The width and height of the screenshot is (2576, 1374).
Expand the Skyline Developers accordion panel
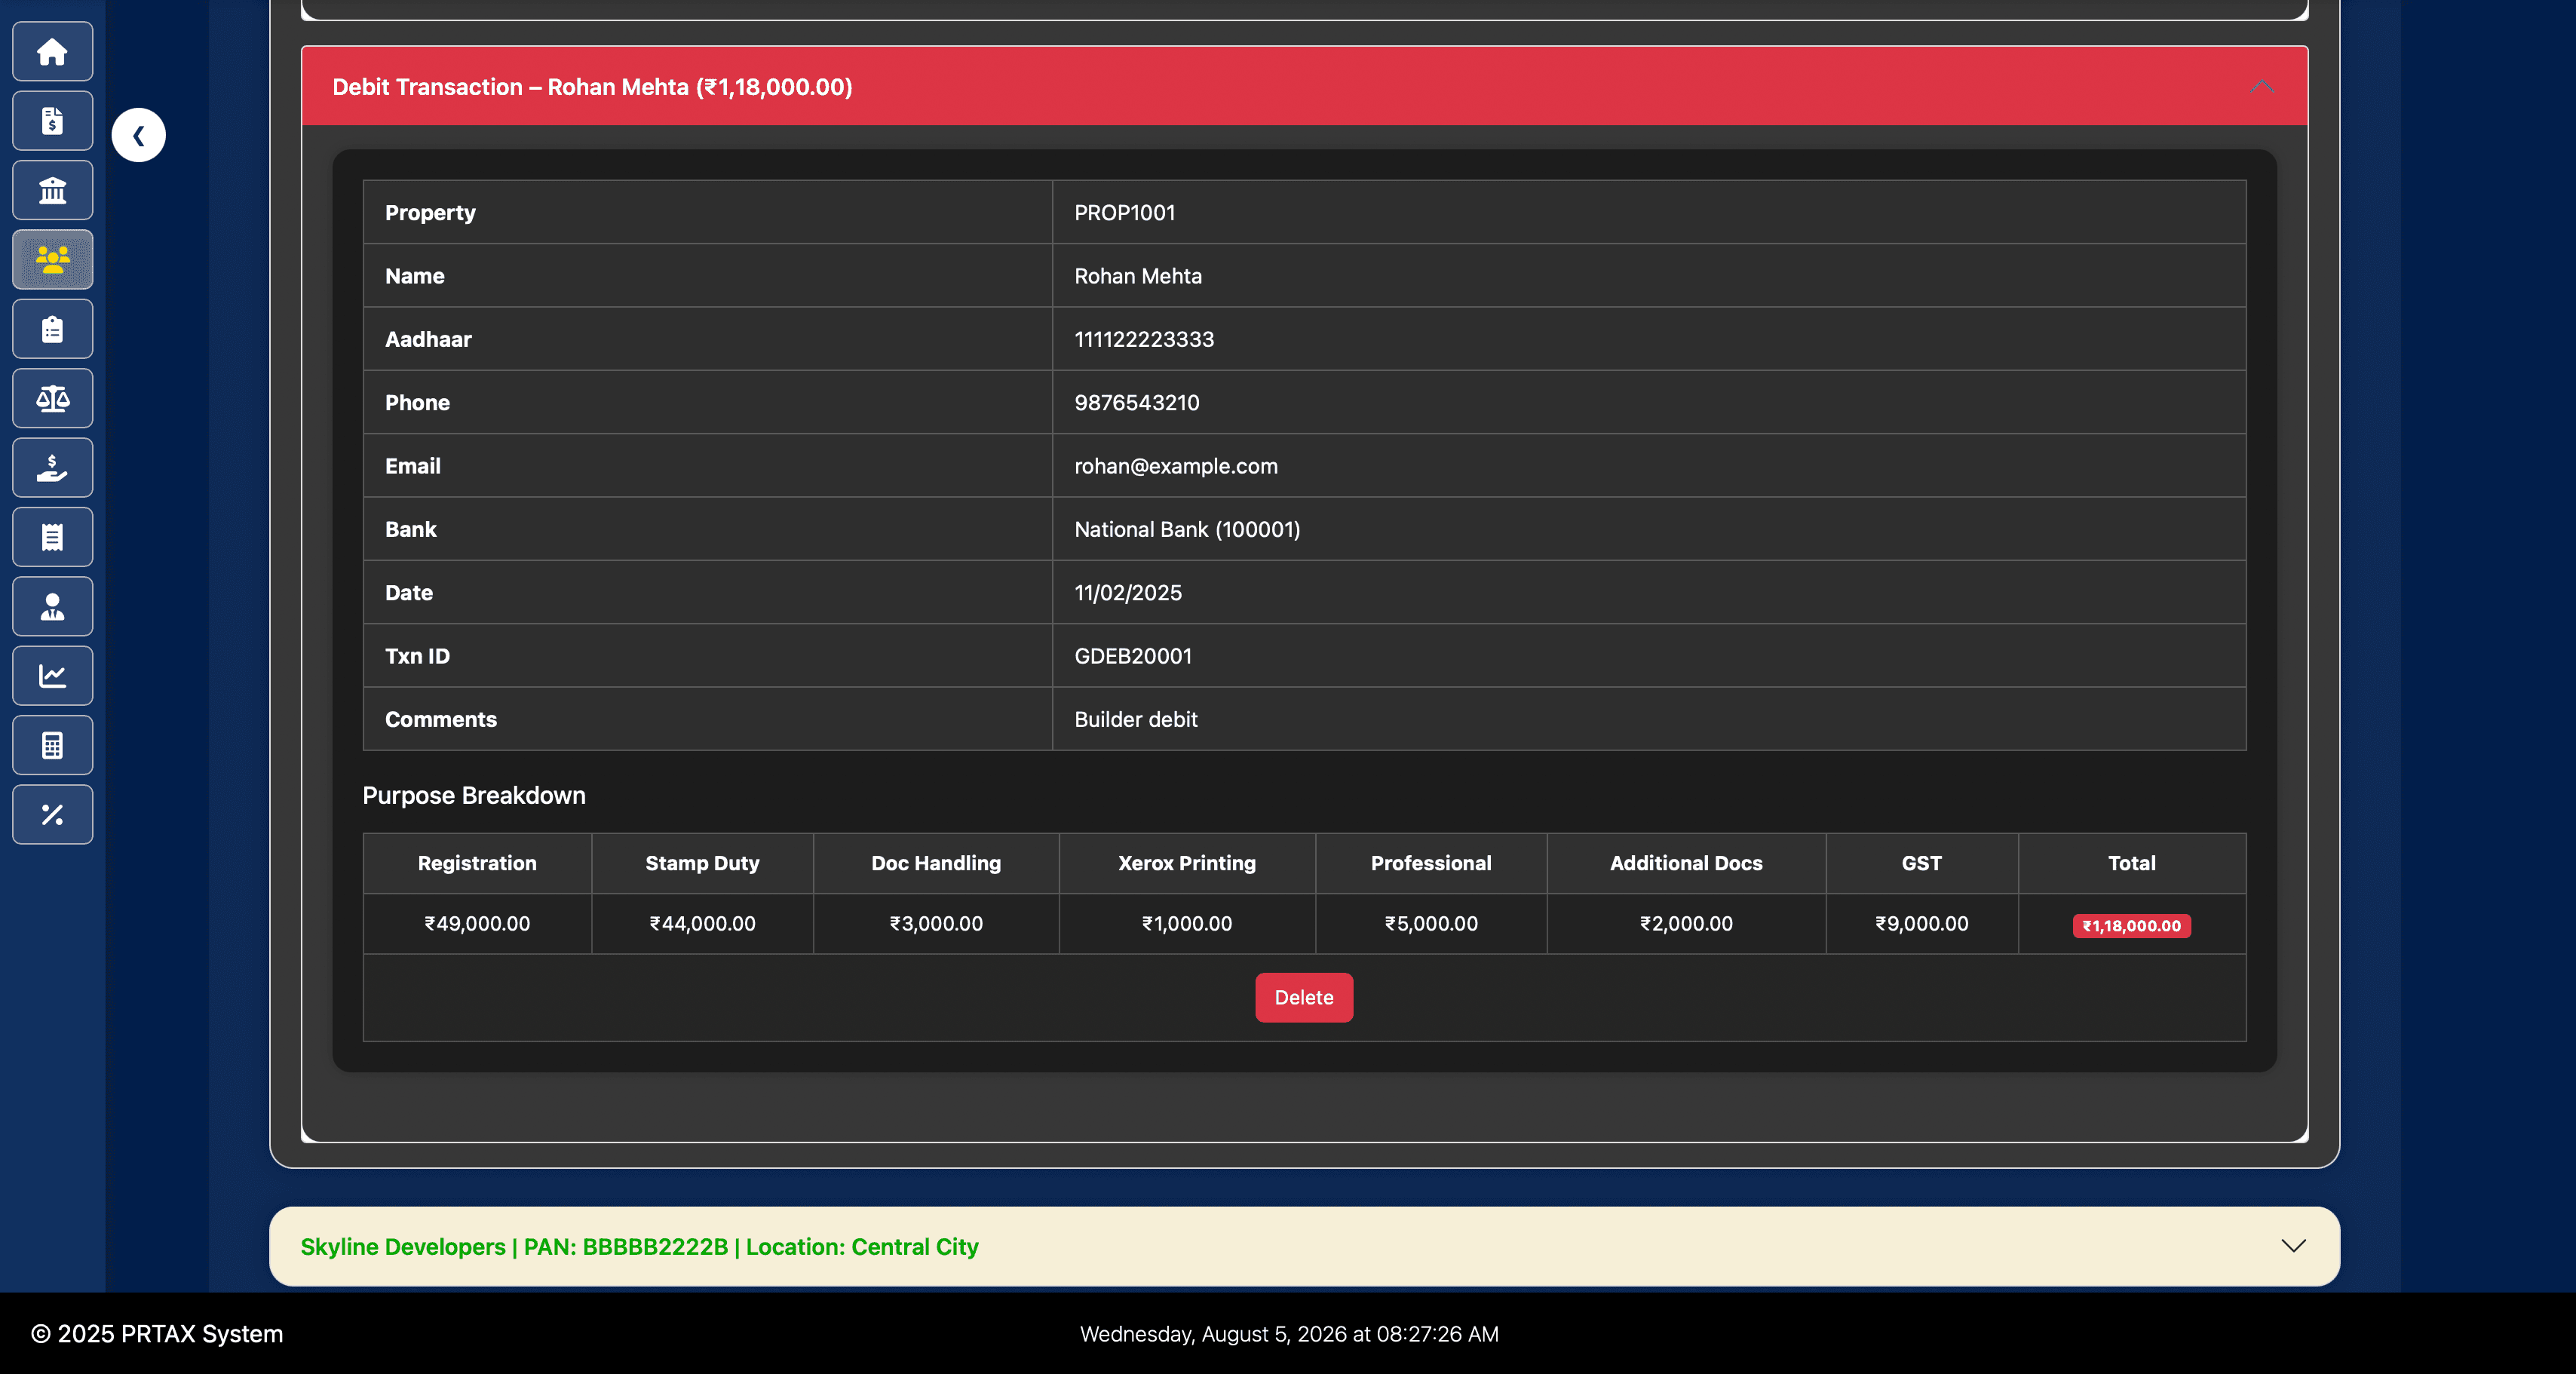click(x=1304, y=1246)
